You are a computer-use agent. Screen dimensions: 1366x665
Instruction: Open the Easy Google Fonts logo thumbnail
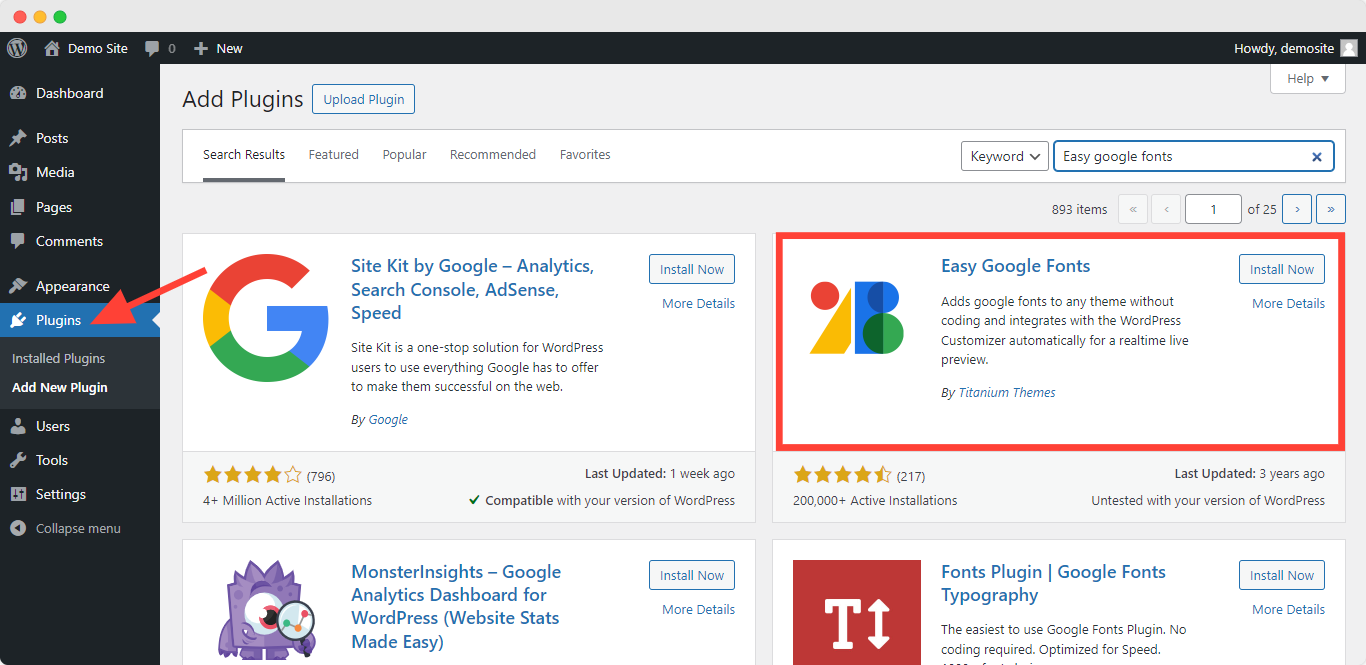(857, 318)
